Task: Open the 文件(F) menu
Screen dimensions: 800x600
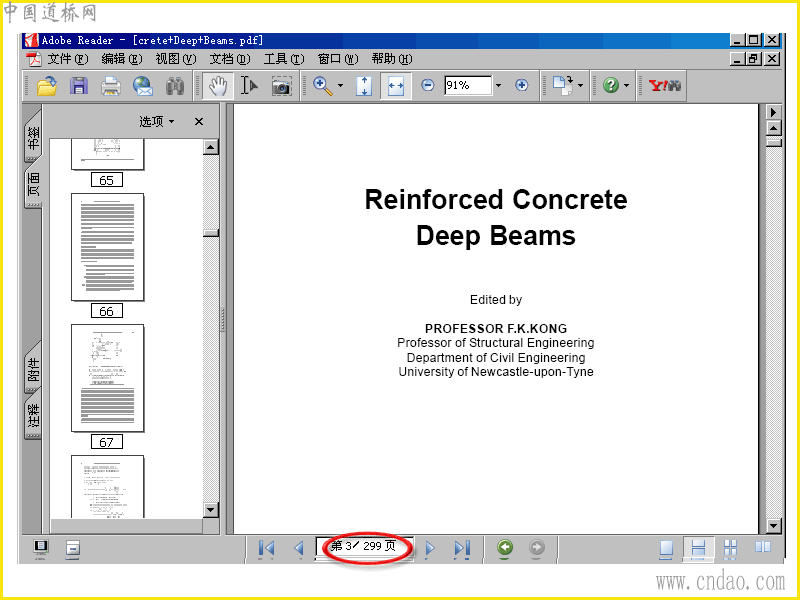Action: pos(67,59)
